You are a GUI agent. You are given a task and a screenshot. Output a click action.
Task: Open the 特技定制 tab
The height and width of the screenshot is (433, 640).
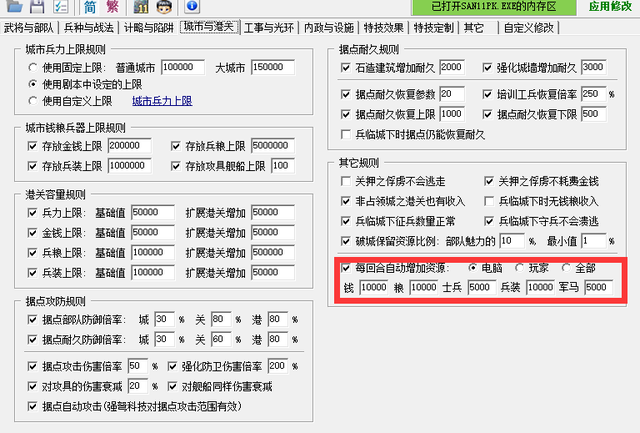[x=433, y=28]
